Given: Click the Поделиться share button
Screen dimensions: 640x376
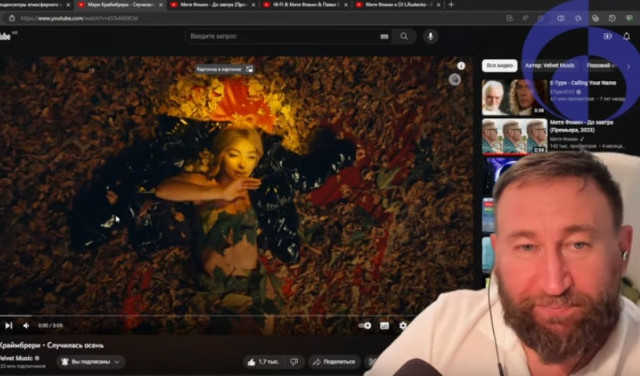Looking at the screenshot, I should pos(334,362).
